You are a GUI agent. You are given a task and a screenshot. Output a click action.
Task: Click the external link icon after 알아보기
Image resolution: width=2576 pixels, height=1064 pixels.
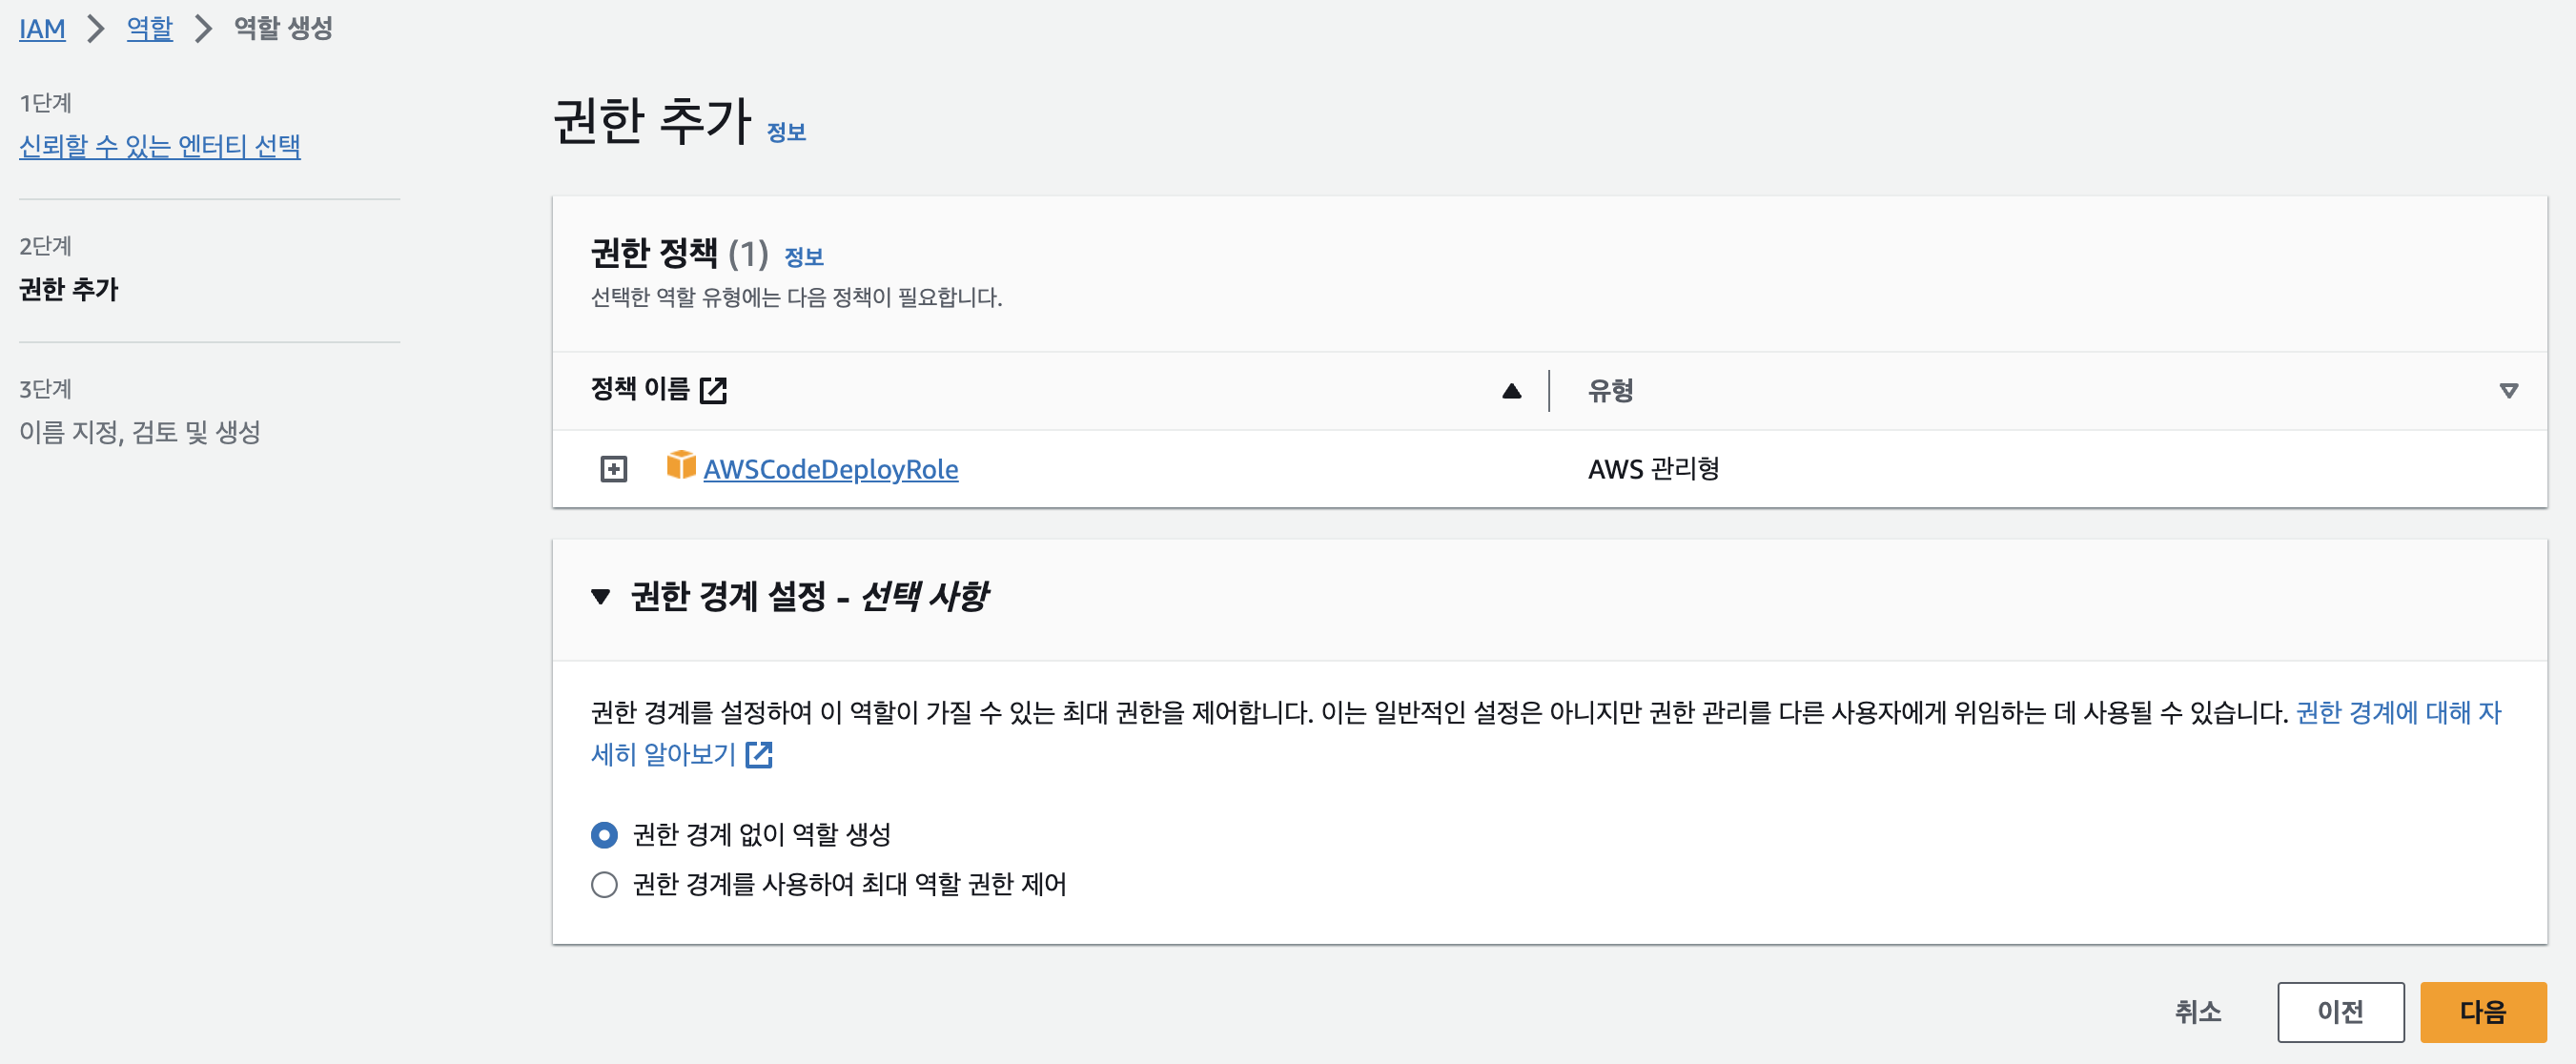(760, 755)
